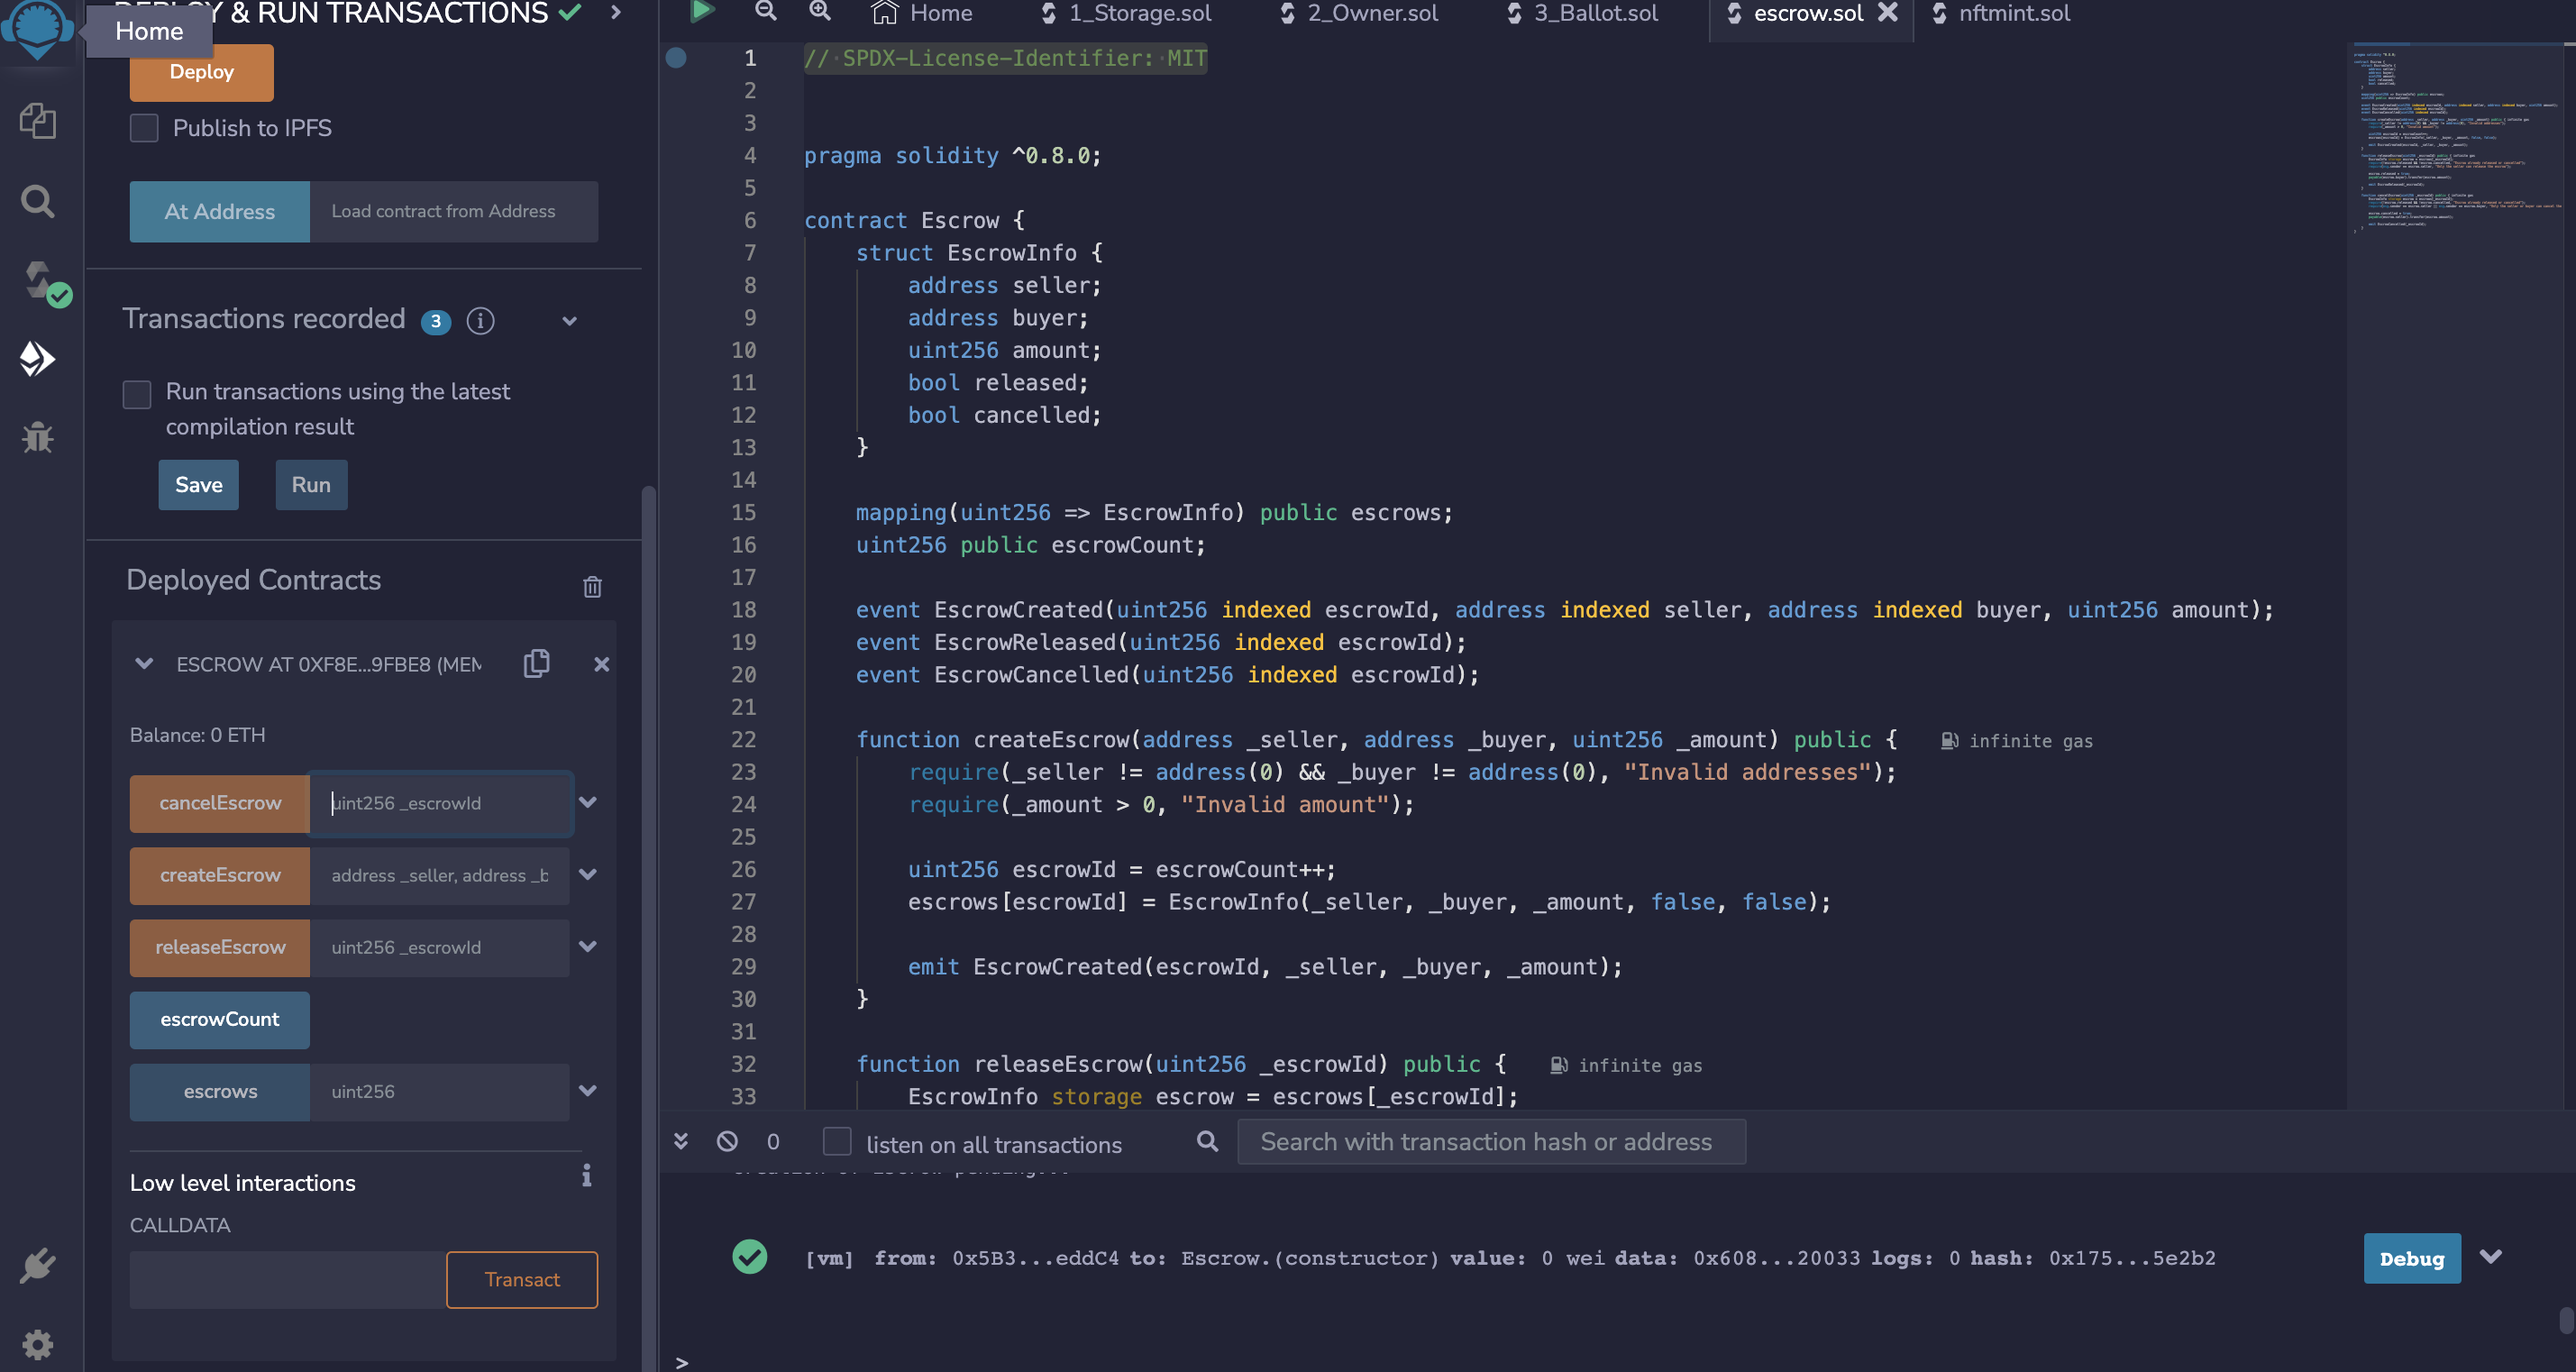Open the File explorer sidebar icon
Image resolution: width=2576 pixels, height=1372 pixels.
tap(37, 121)
